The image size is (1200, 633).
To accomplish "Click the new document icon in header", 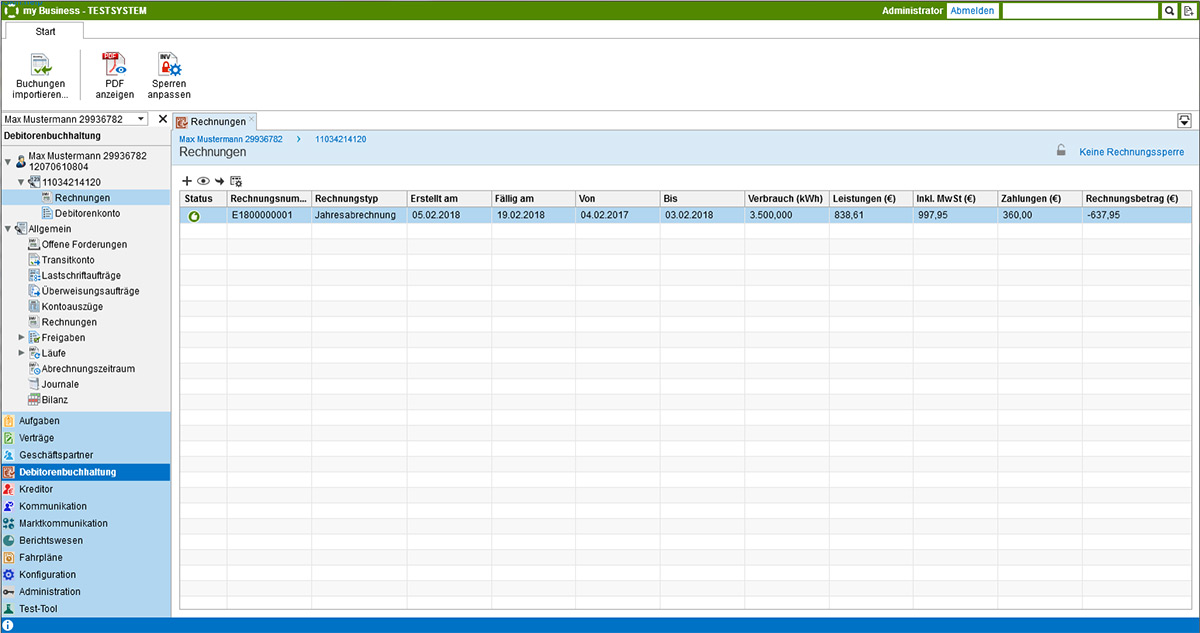I will point(1187,10).
